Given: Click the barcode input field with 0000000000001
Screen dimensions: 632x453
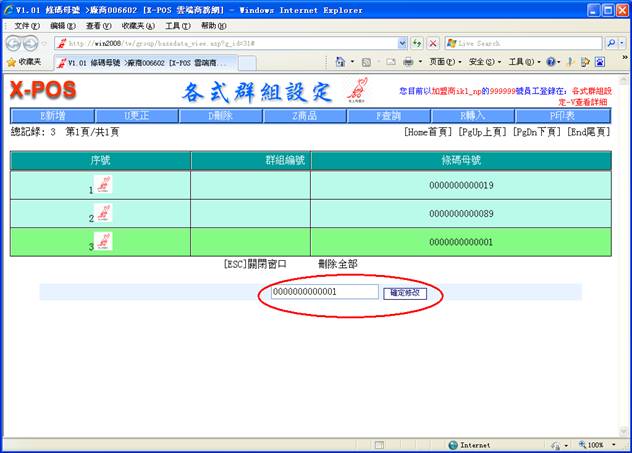Looking at the screenshot, I should tap(324, 292).
